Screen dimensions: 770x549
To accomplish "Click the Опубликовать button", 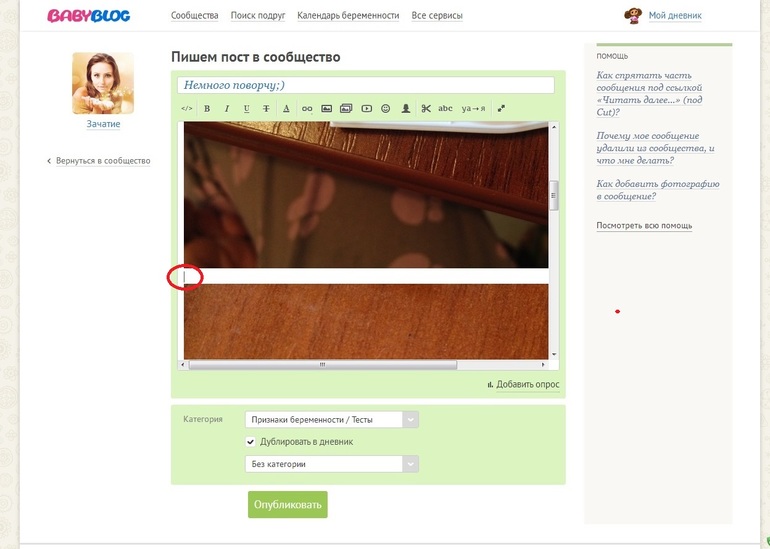I will [x=287, y=504].
